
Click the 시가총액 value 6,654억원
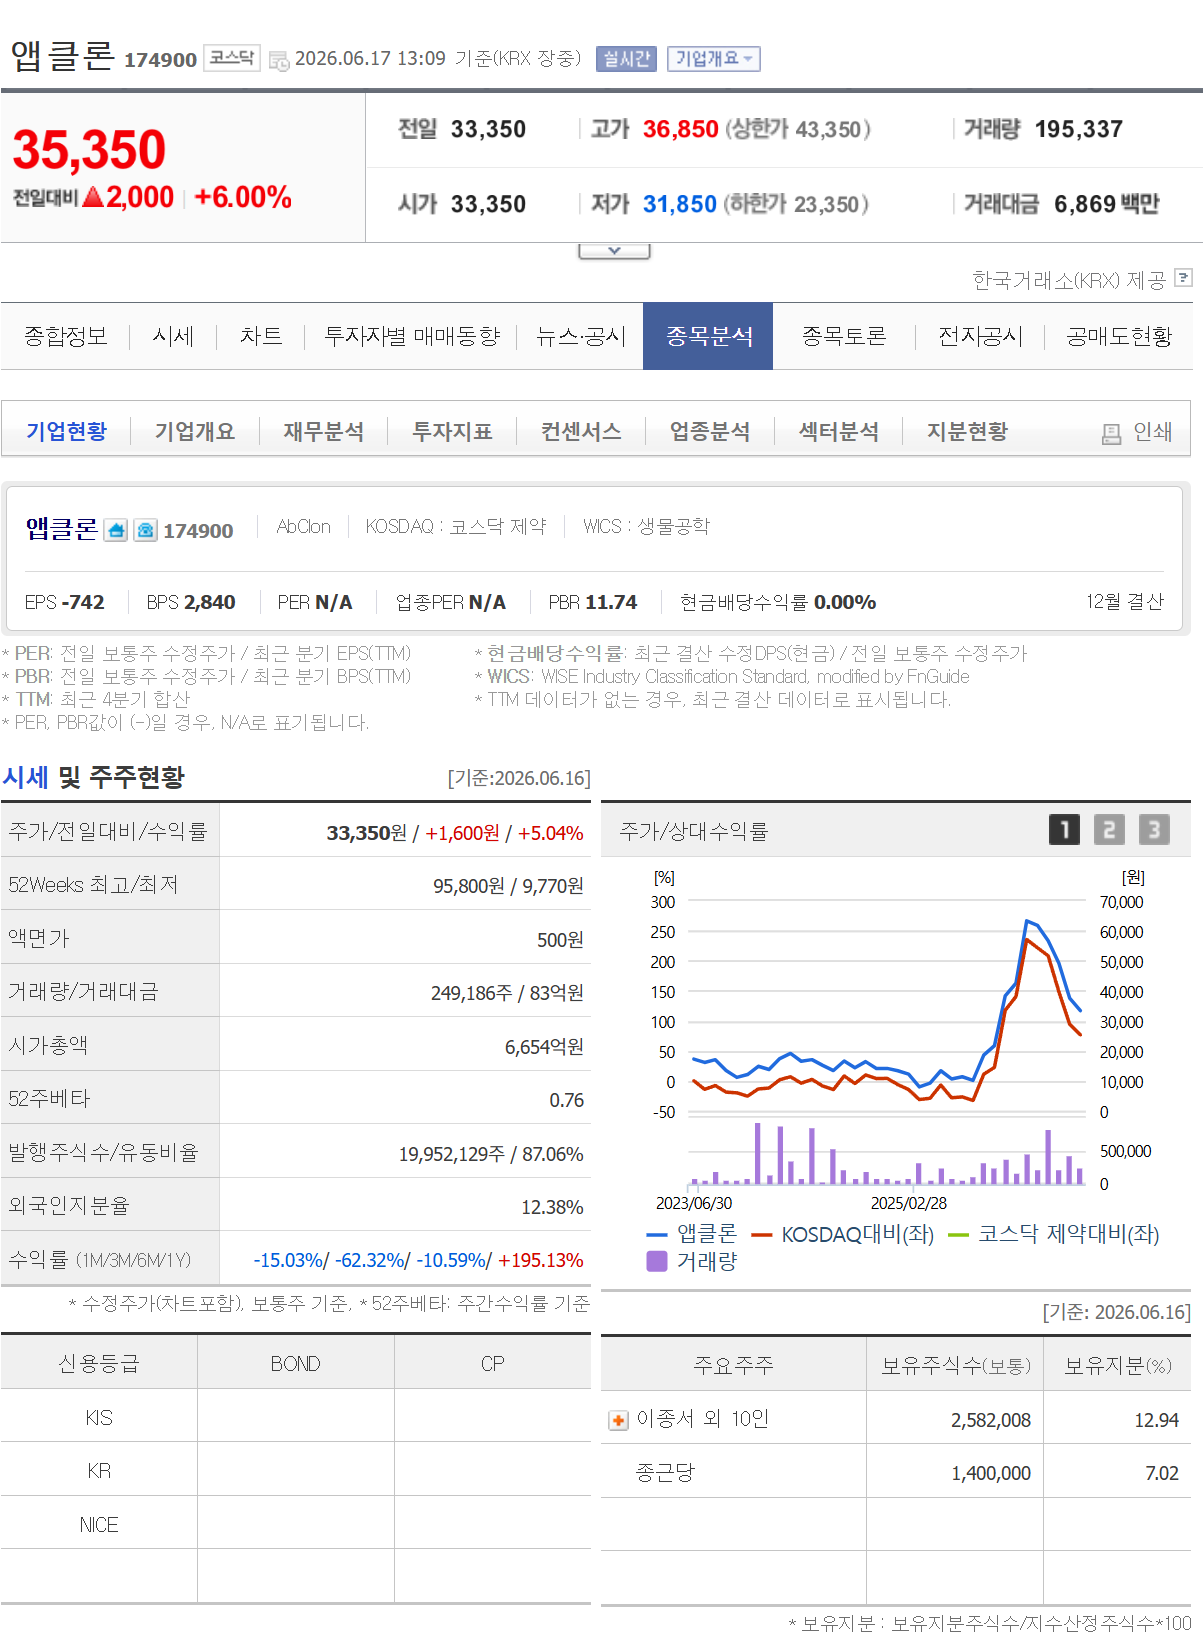544,1046
